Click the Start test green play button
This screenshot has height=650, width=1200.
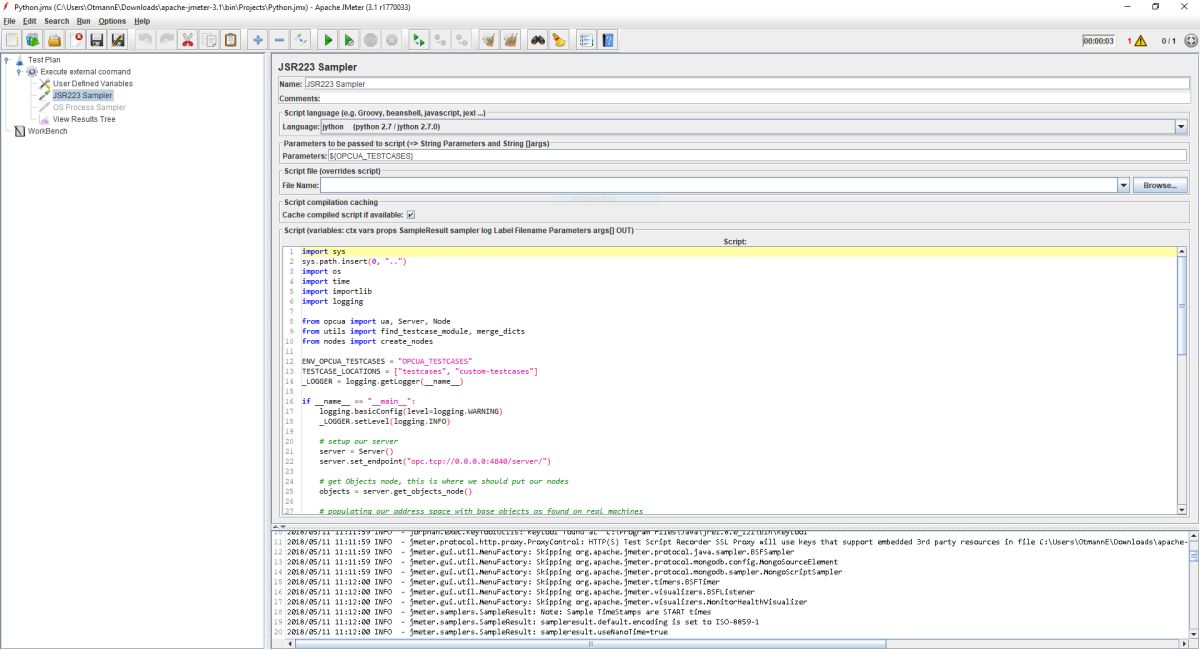tap(327, 40)
